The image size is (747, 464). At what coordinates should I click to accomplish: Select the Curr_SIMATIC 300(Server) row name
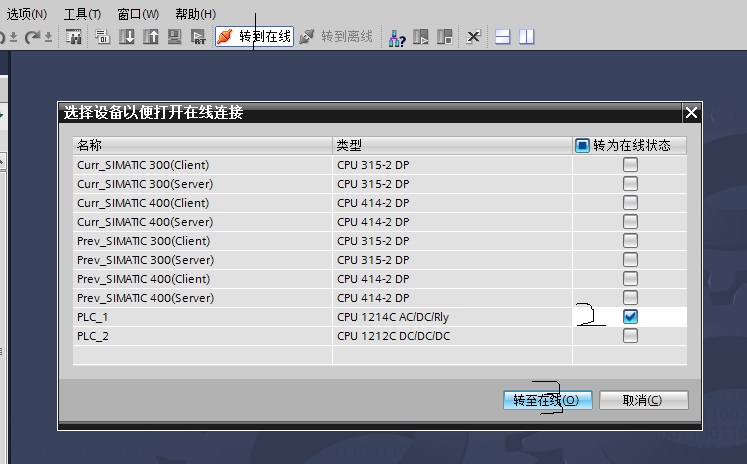click(x=145, y=184)
